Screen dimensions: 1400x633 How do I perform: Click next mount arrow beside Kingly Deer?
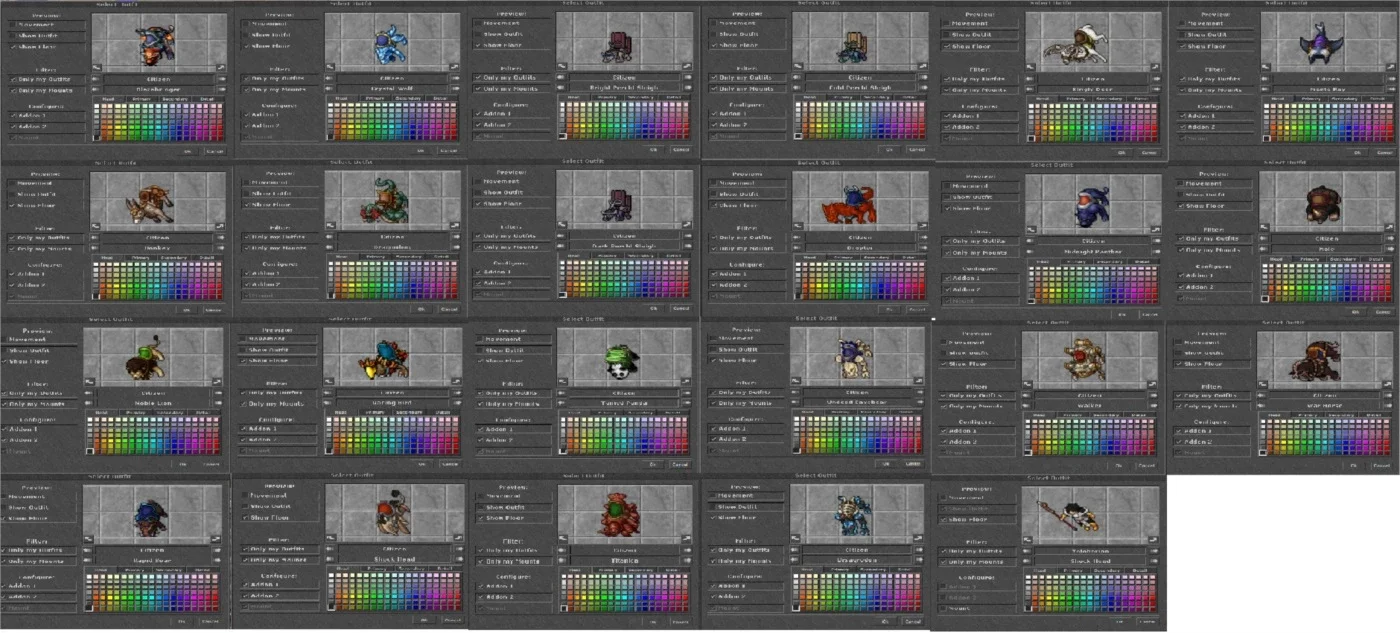(1156, 89)
